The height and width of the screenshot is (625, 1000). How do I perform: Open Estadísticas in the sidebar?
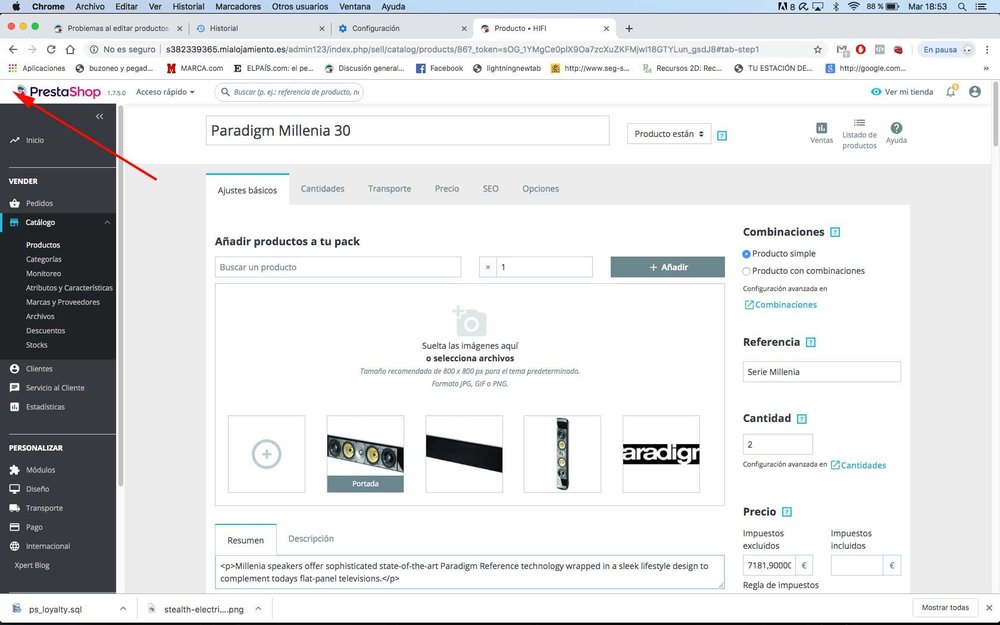45,407
